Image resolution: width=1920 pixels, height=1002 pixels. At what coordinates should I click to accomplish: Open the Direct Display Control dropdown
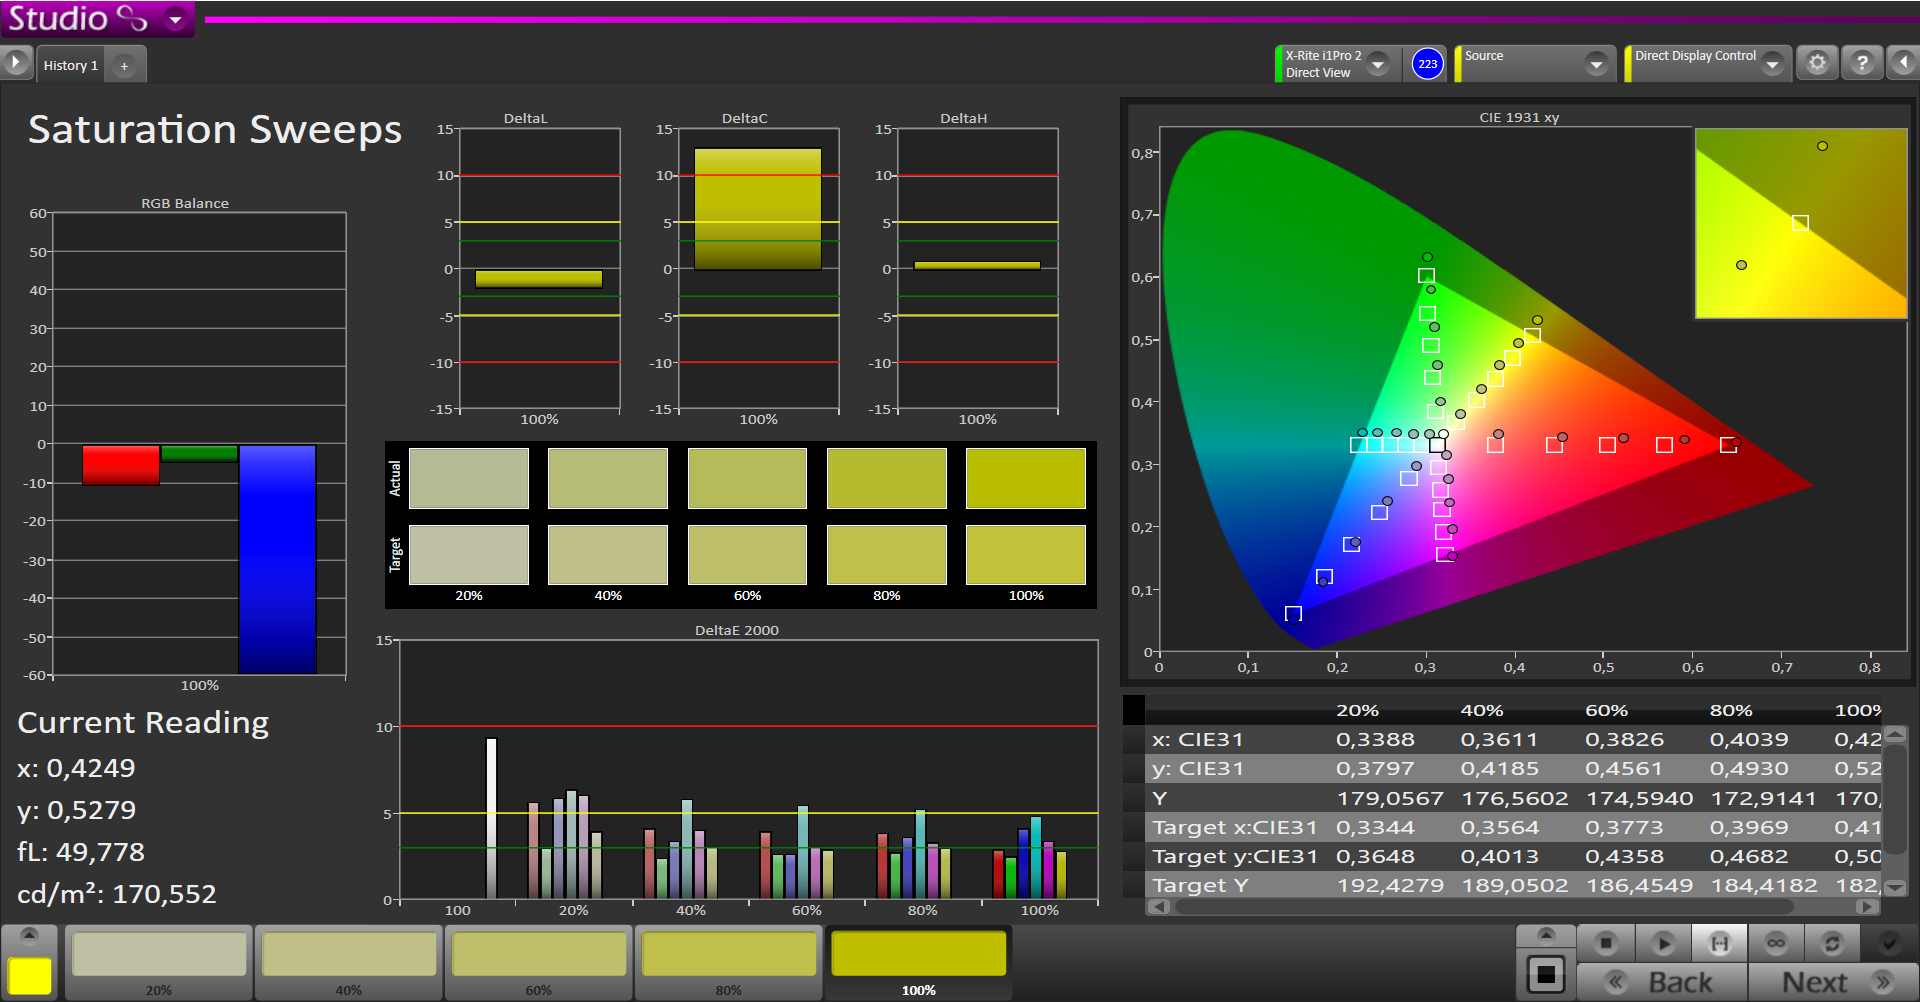[1772, 64]
